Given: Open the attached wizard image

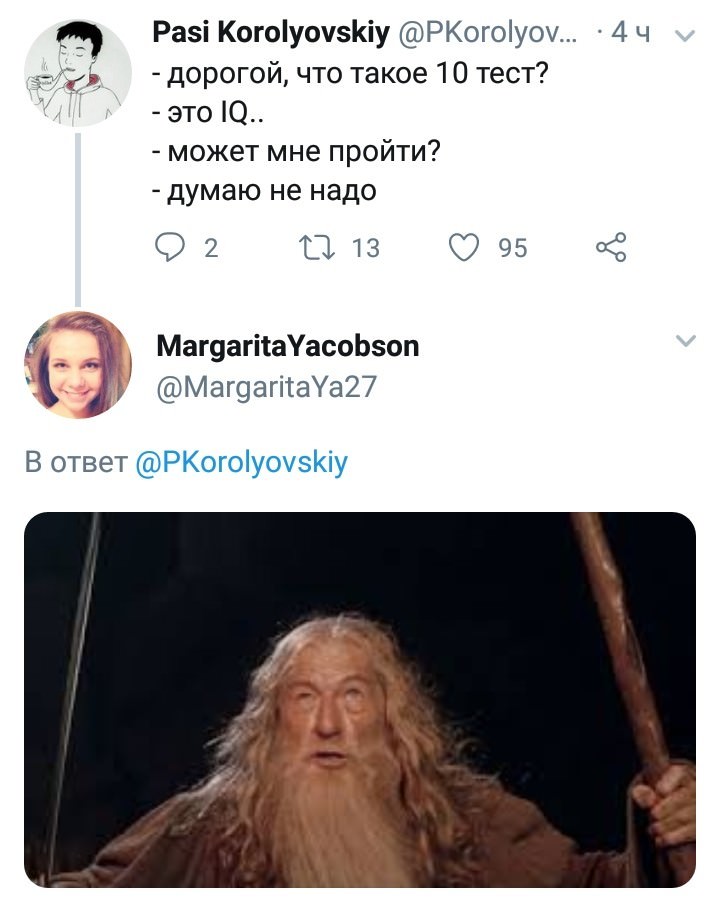Looking at the screenshot, I should click(360, 700).
